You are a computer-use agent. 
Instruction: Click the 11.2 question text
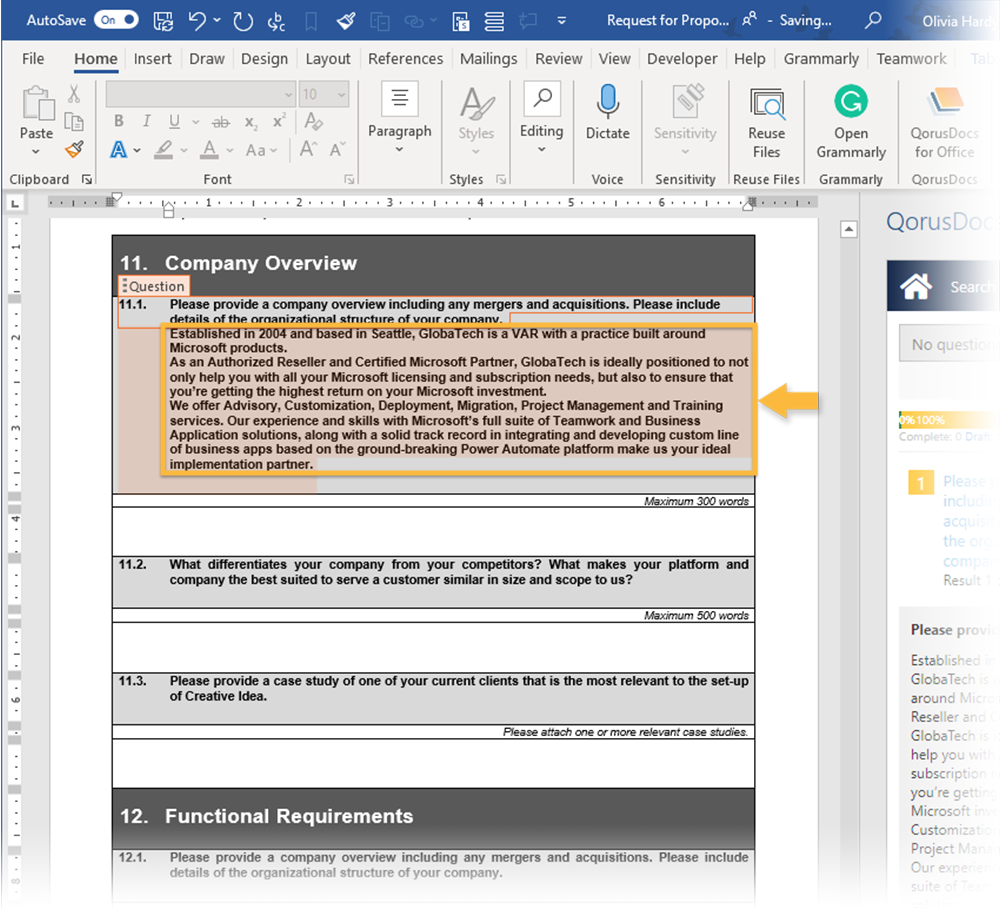point(459,572)
